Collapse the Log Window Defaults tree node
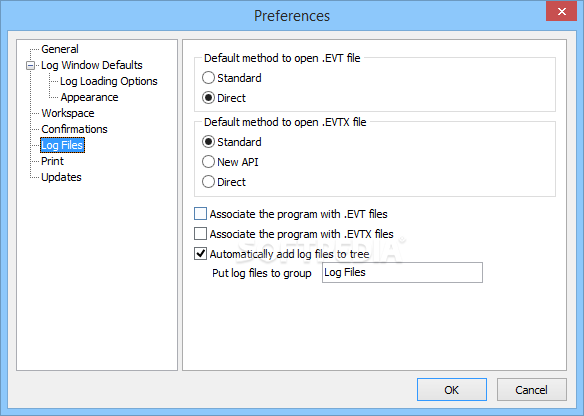Screen dimensions: 584x416 31,66
